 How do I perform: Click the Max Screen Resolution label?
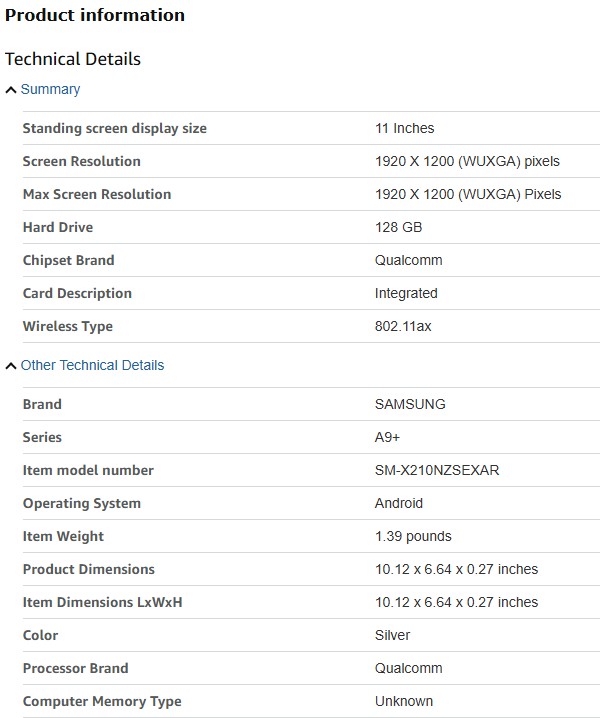point(97,194)
